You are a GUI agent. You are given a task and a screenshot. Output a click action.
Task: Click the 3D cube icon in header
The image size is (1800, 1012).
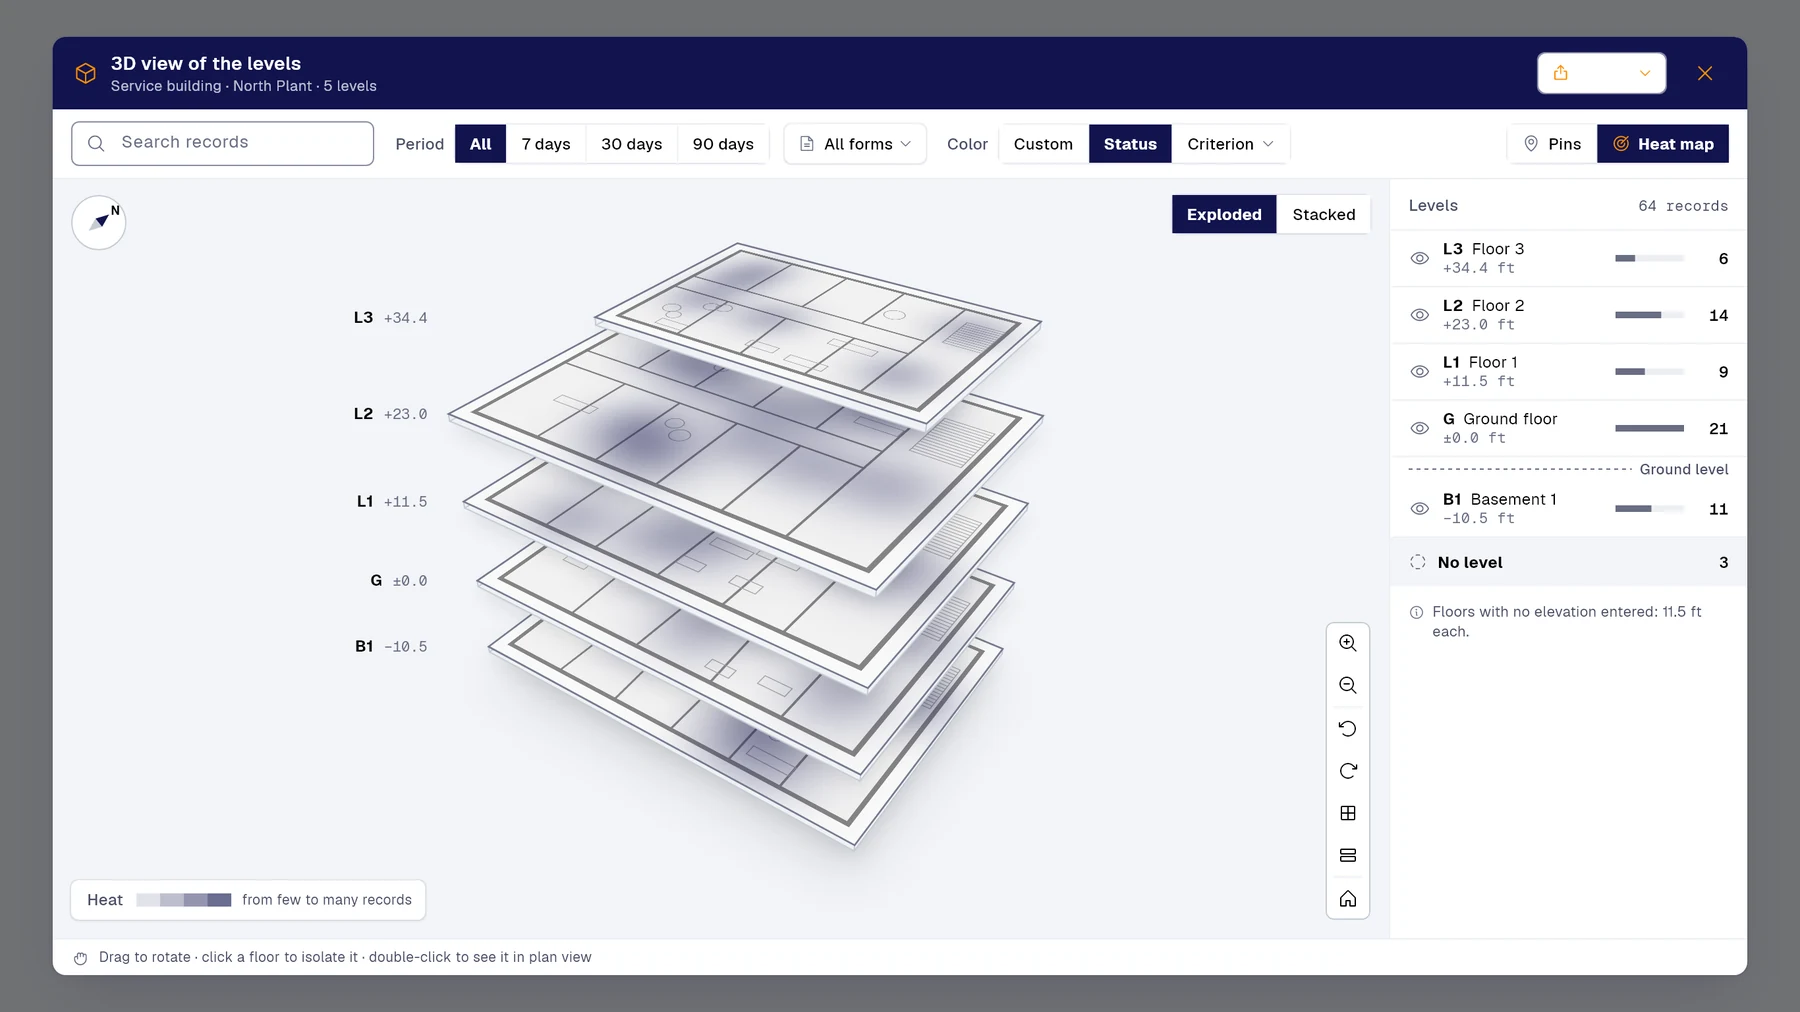pyautogui.click(x=86, y=73)
